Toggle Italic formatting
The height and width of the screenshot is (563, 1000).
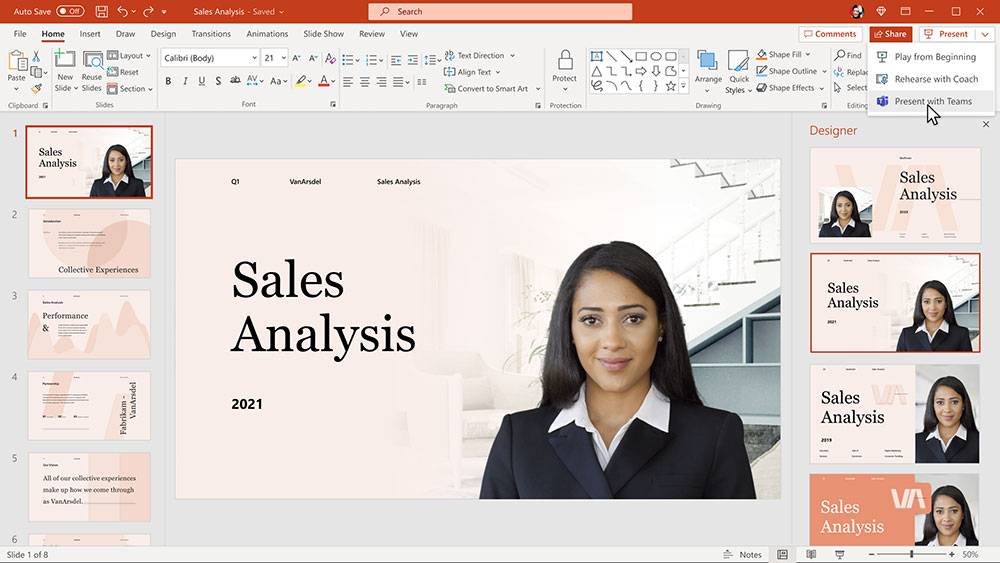[184, 81]
